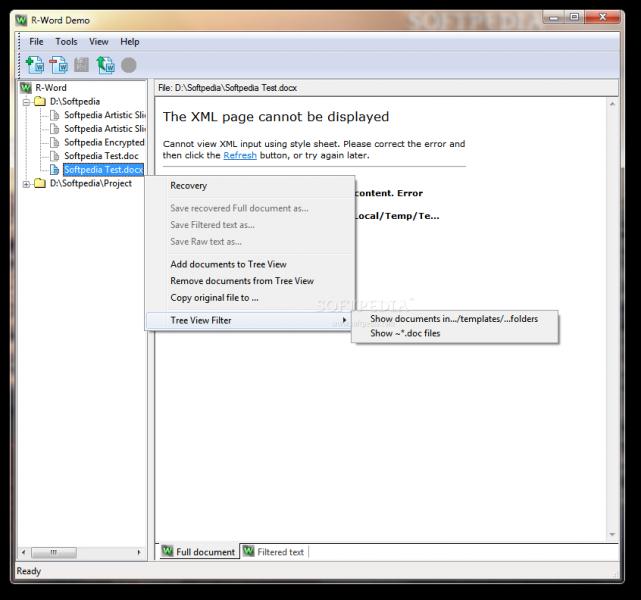
Task: Click the remove document toolbar icon
Action: tap(58, 65)
